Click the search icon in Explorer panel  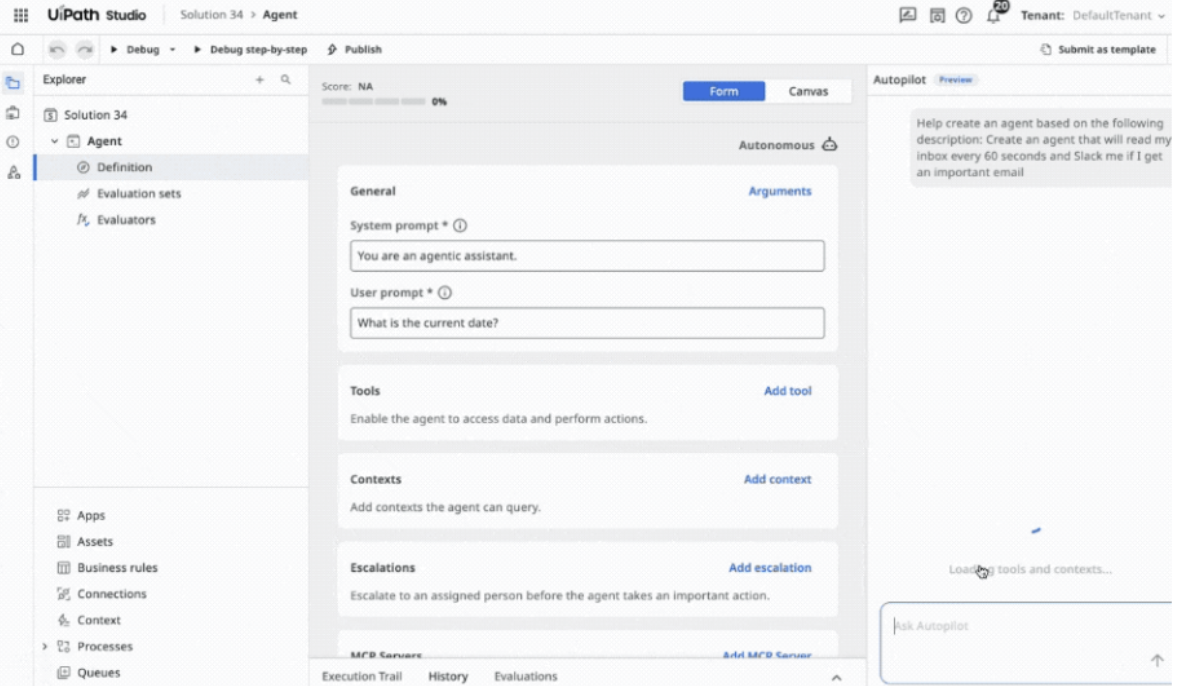tap(286, 80)
